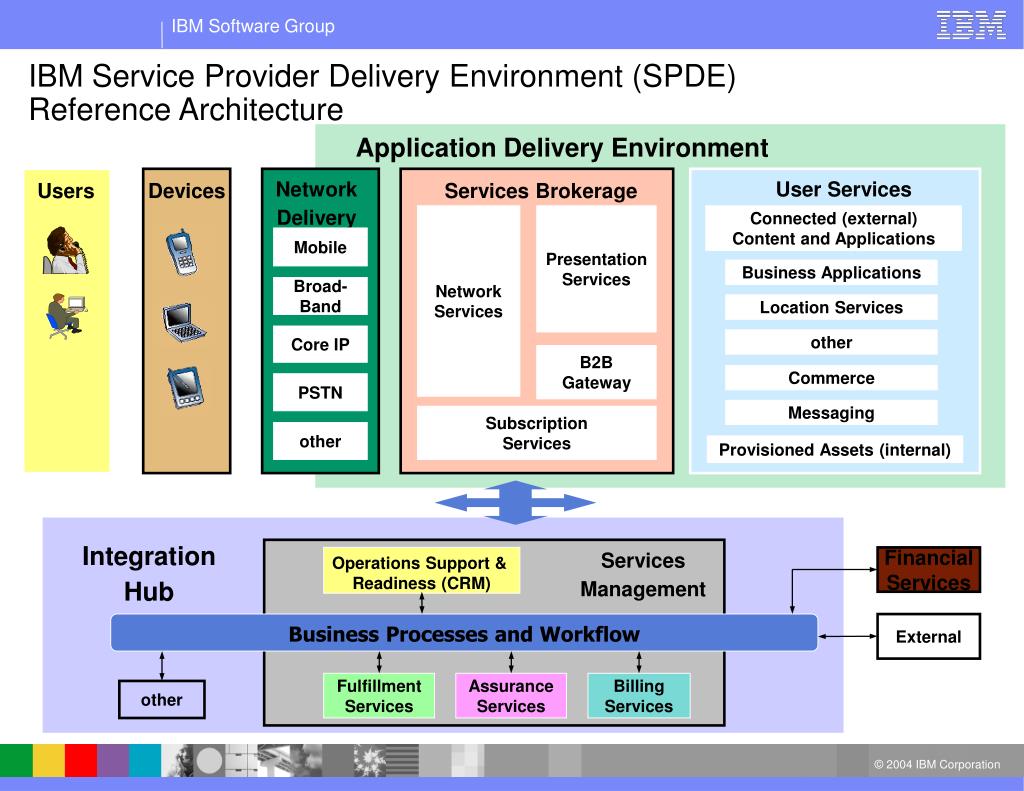Click the teal footer color square
The image size is (1024, 791).
pos(145,760)
